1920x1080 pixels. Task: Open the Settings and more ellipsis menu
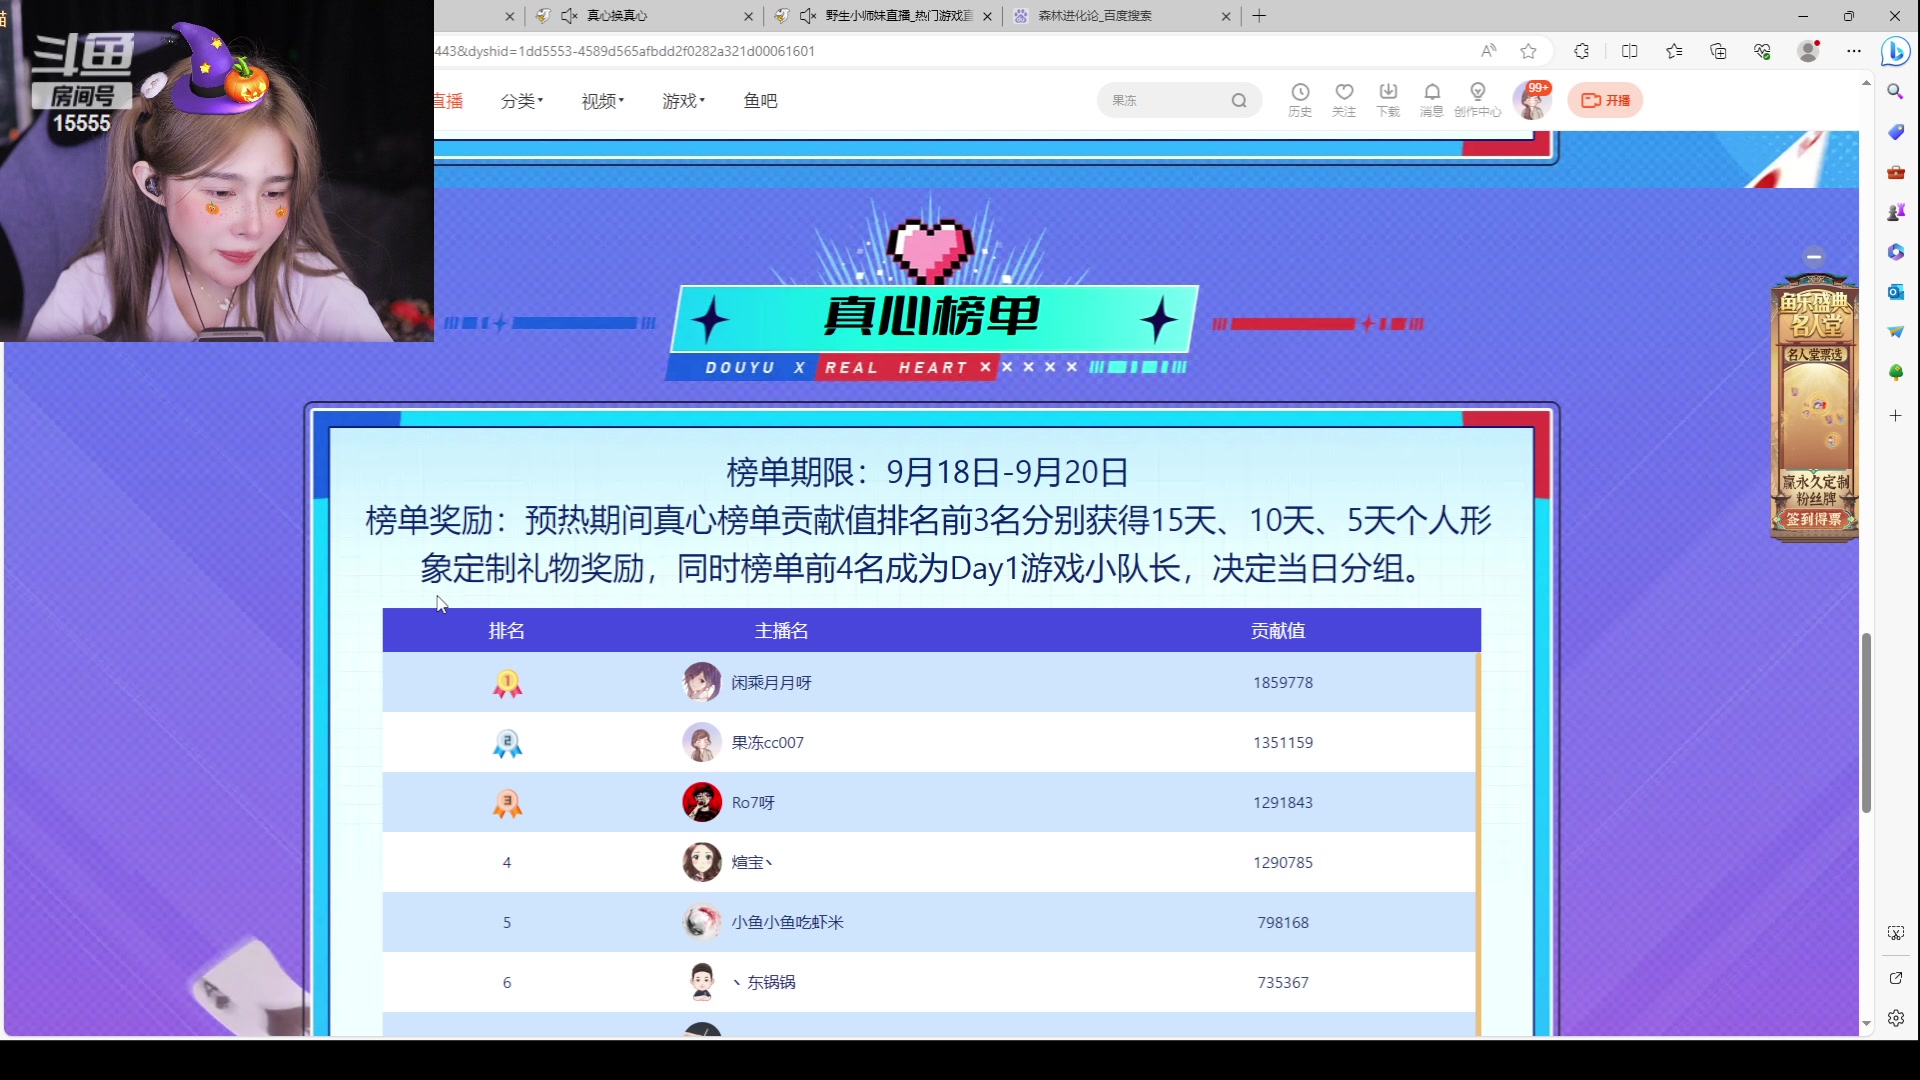point(1853,51)
